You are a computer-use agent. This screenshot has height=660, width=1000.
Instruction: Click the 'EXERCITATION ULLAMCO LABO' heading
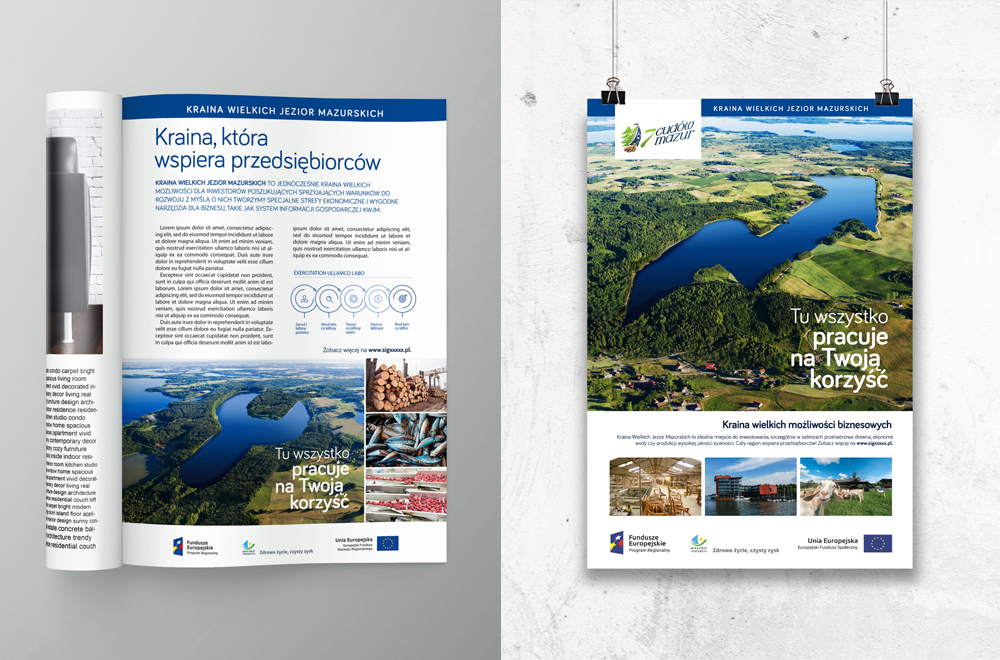[x=329, y=273]
